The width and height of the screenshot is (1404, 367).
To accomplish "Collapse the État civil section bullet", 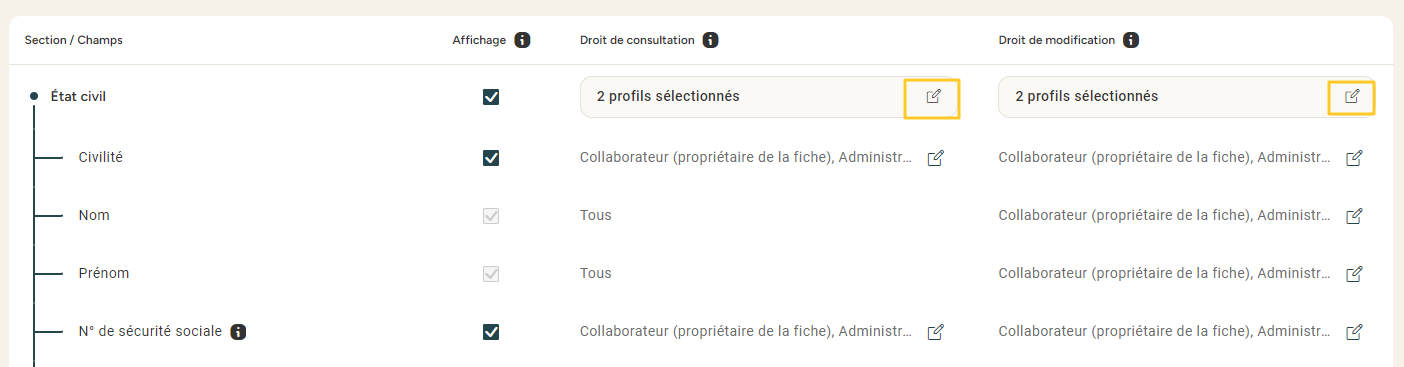I will 34,97.
